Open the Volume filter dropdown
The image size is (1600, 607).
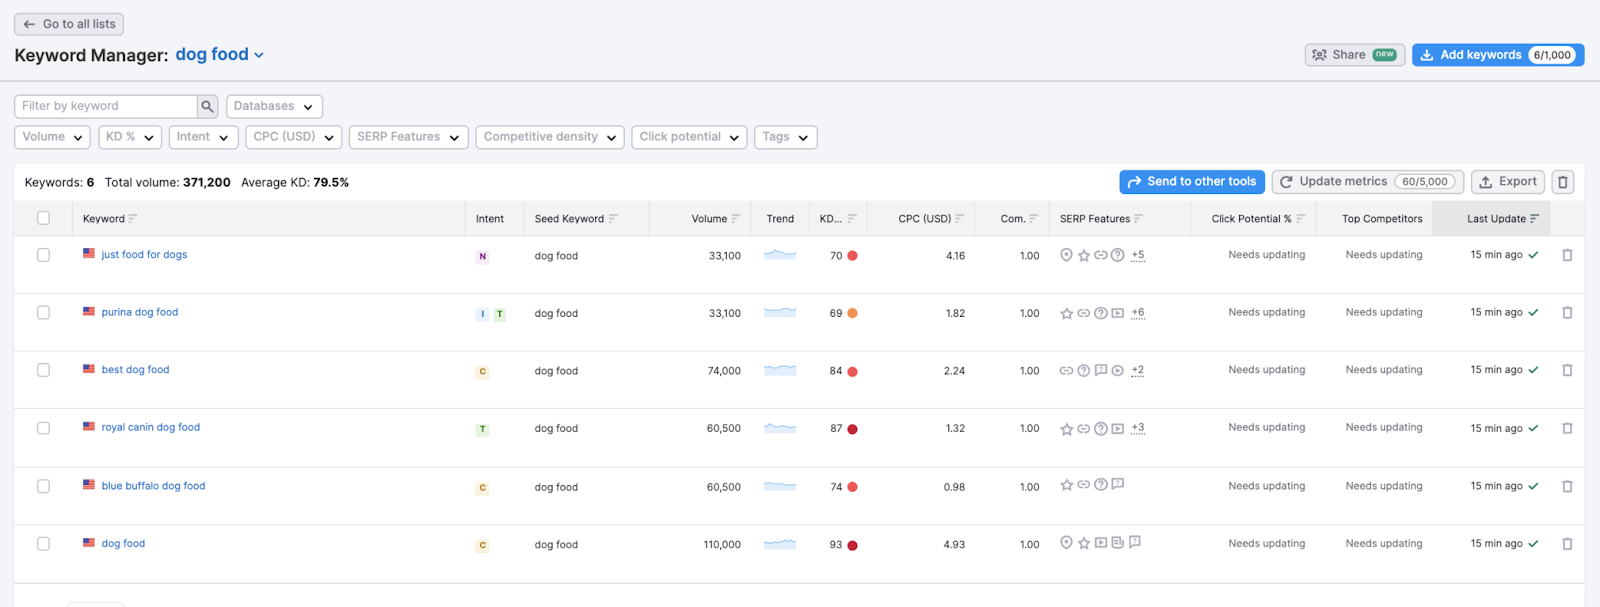(52, 137)
